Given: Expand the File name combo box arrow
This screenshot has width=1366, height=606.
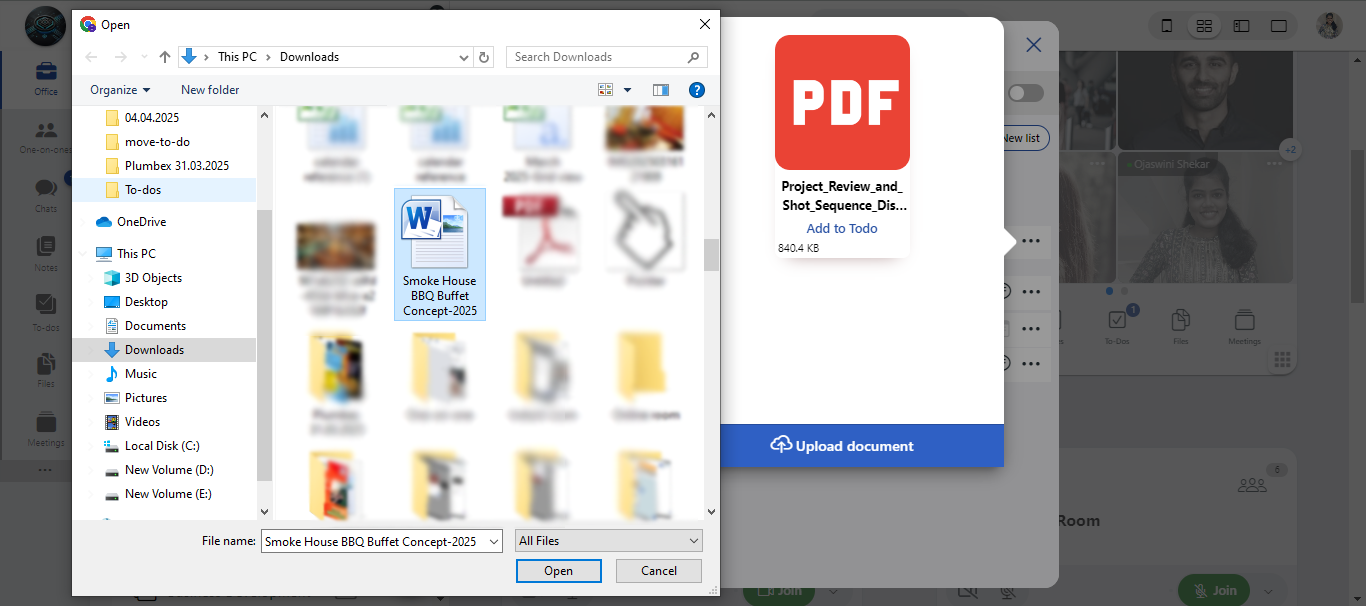Looking at the screenshot, I should tap(492, 541).
